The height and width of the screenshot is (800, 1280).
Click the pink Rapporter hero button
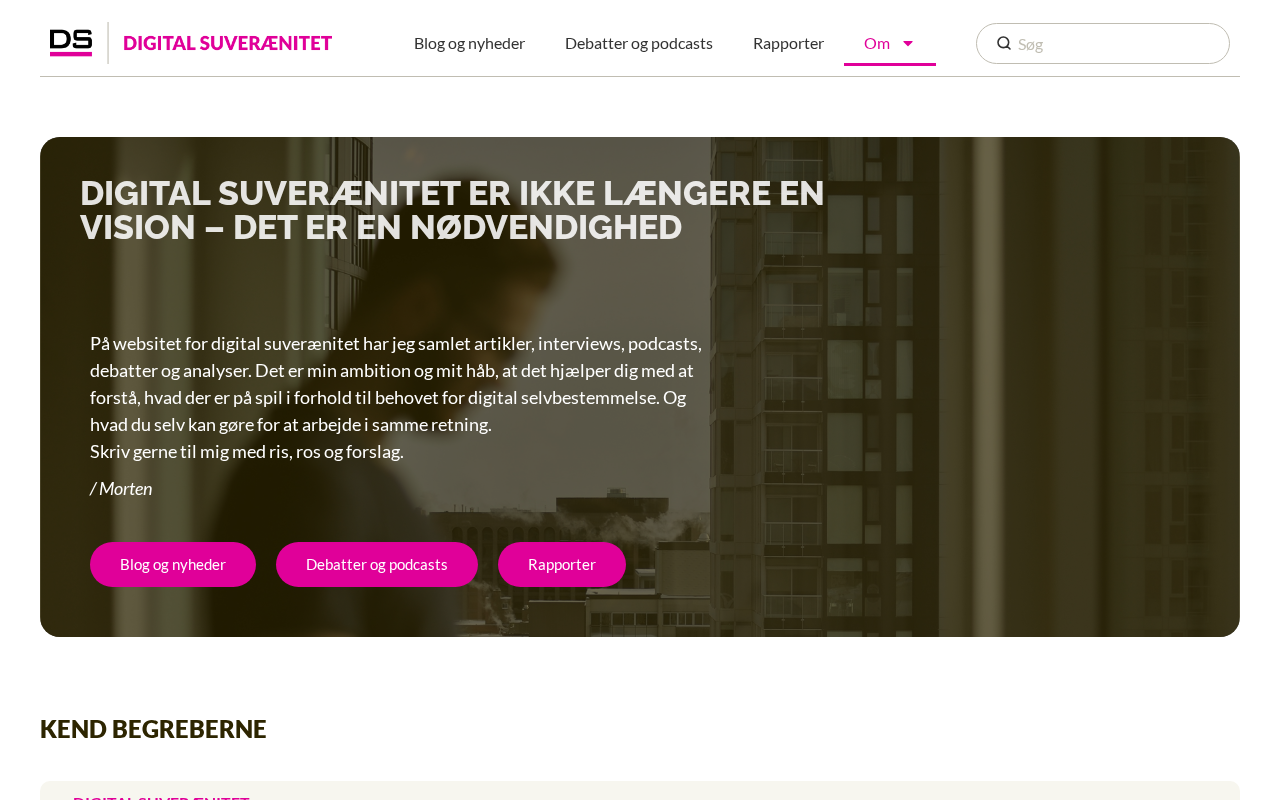pos(562,564)
